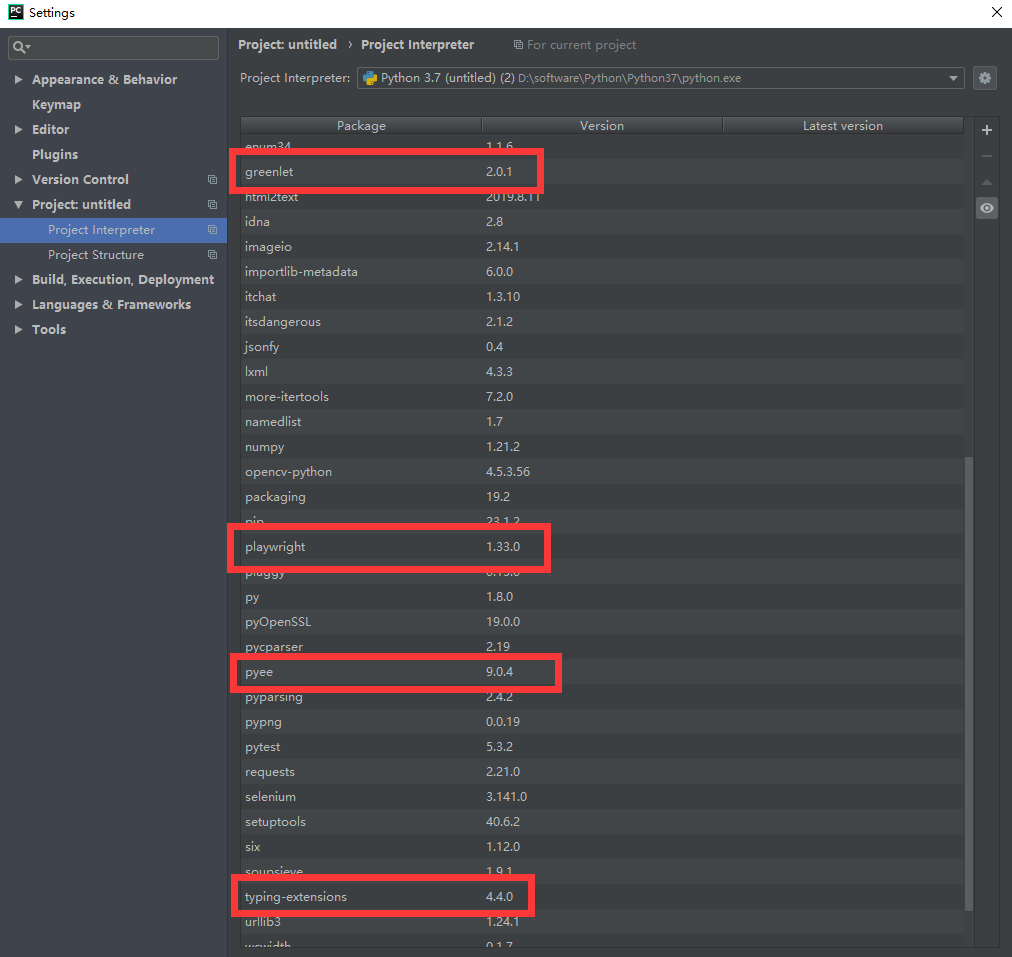1012x957 pixels.
Task: Select the jsonfy package row
Action: click(602, 347)
